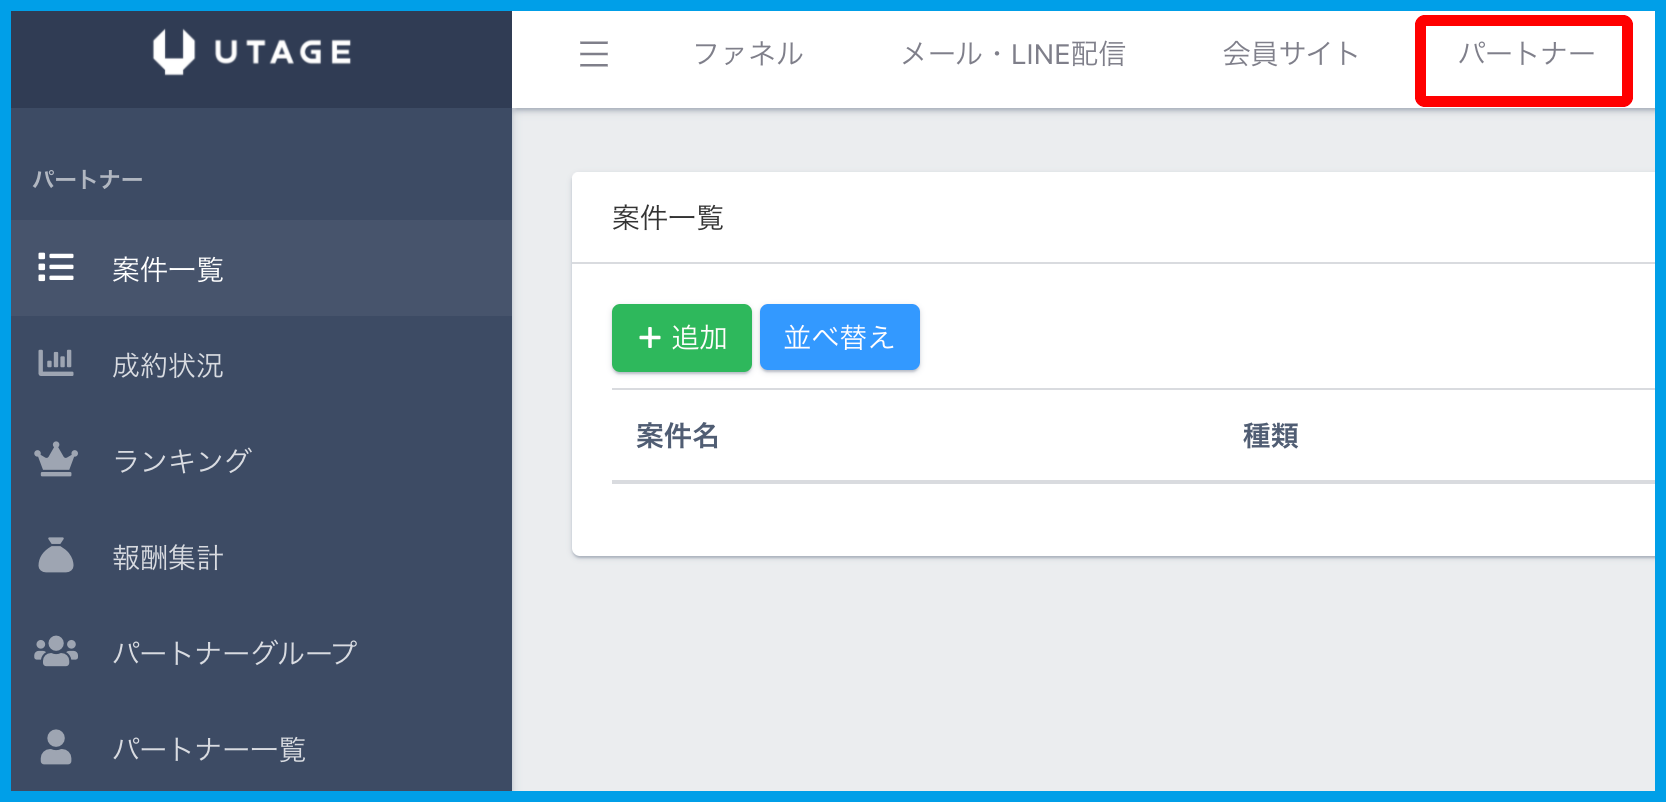Click the list icon beside 案件一覧
1666x802 pixels.
click(x=56, y=268)
